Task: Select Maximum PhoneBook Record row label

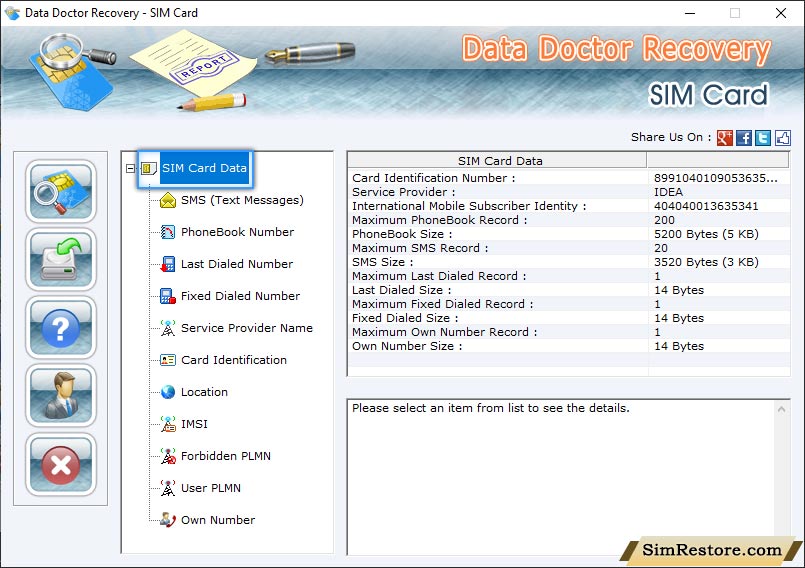Action: pos(439,220)
